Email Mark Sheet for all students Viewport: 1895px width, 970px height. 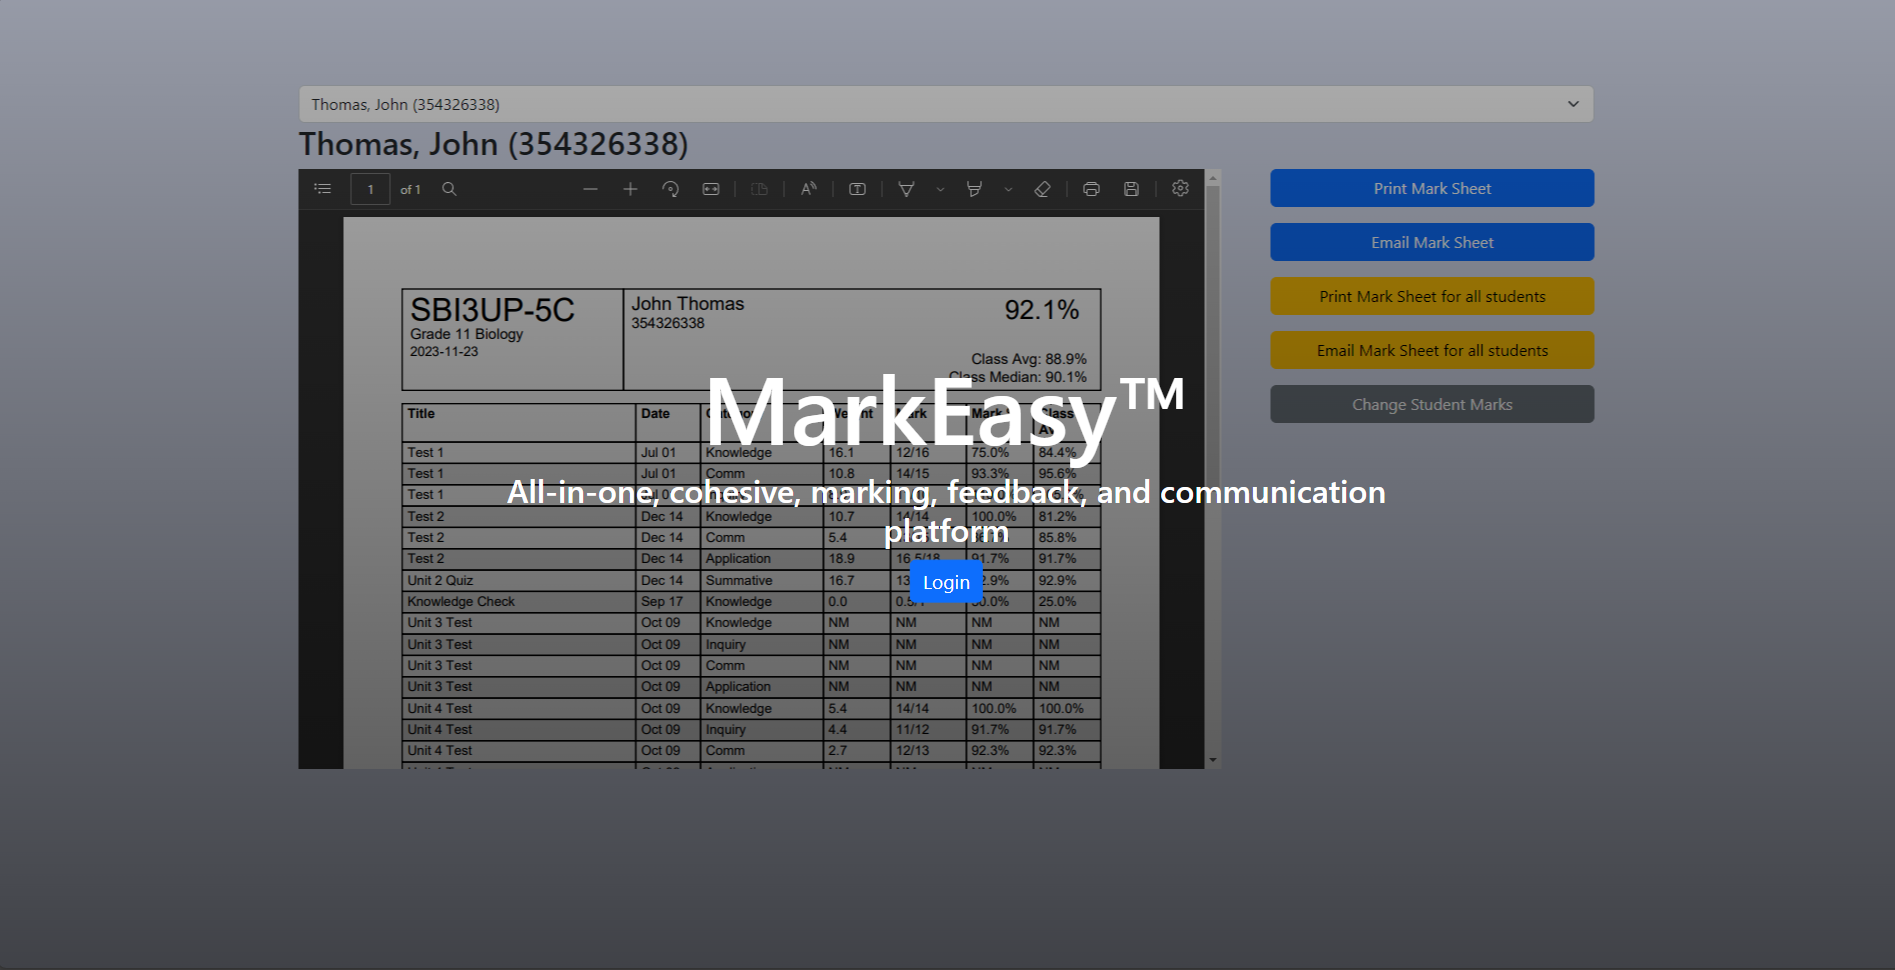[x=1431, y=350]
